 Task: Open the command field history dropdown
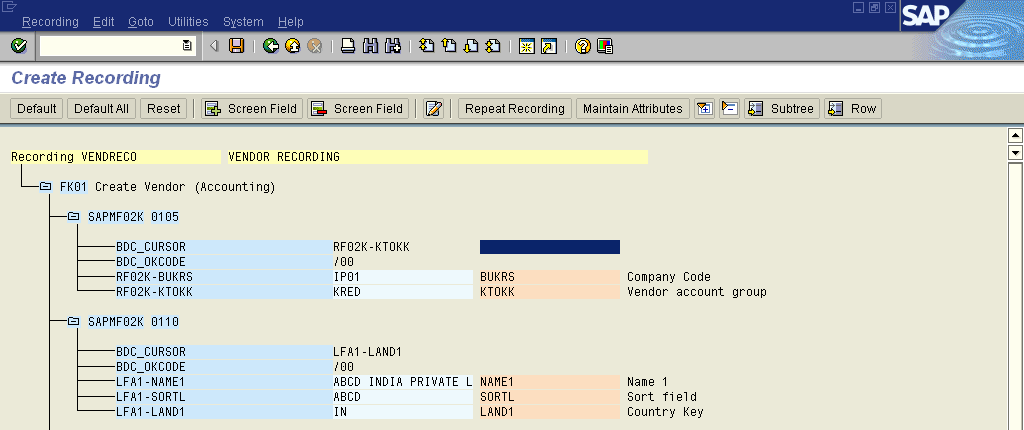pos(187,46)
